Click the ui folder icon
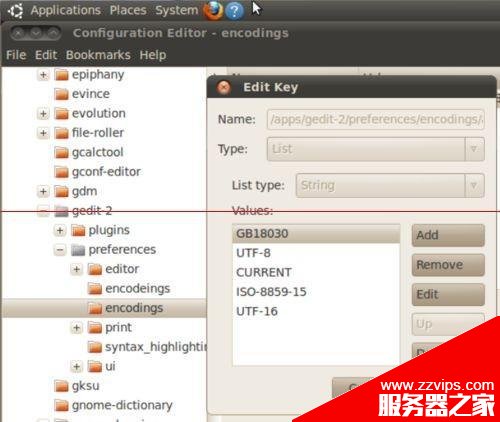Screen dimensions: 500x422 (x=95, y=367)
